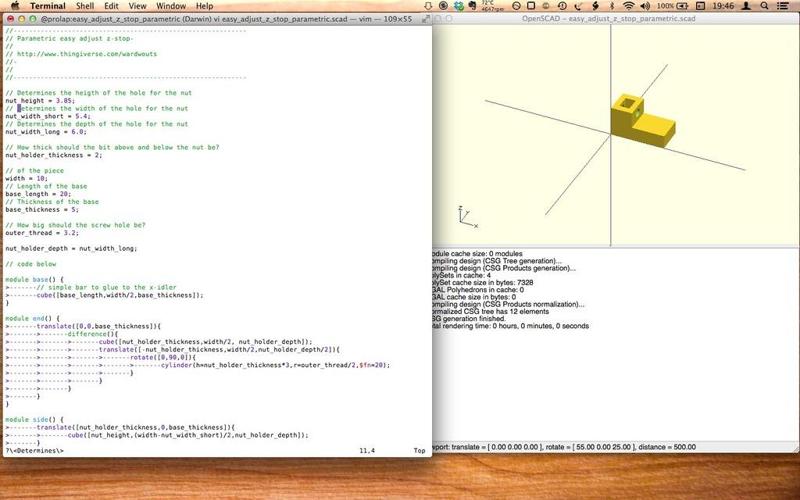This screenshot has height=500, width=800.
Task: Click the battery status indicator
Action: click(x=673, y=6)
